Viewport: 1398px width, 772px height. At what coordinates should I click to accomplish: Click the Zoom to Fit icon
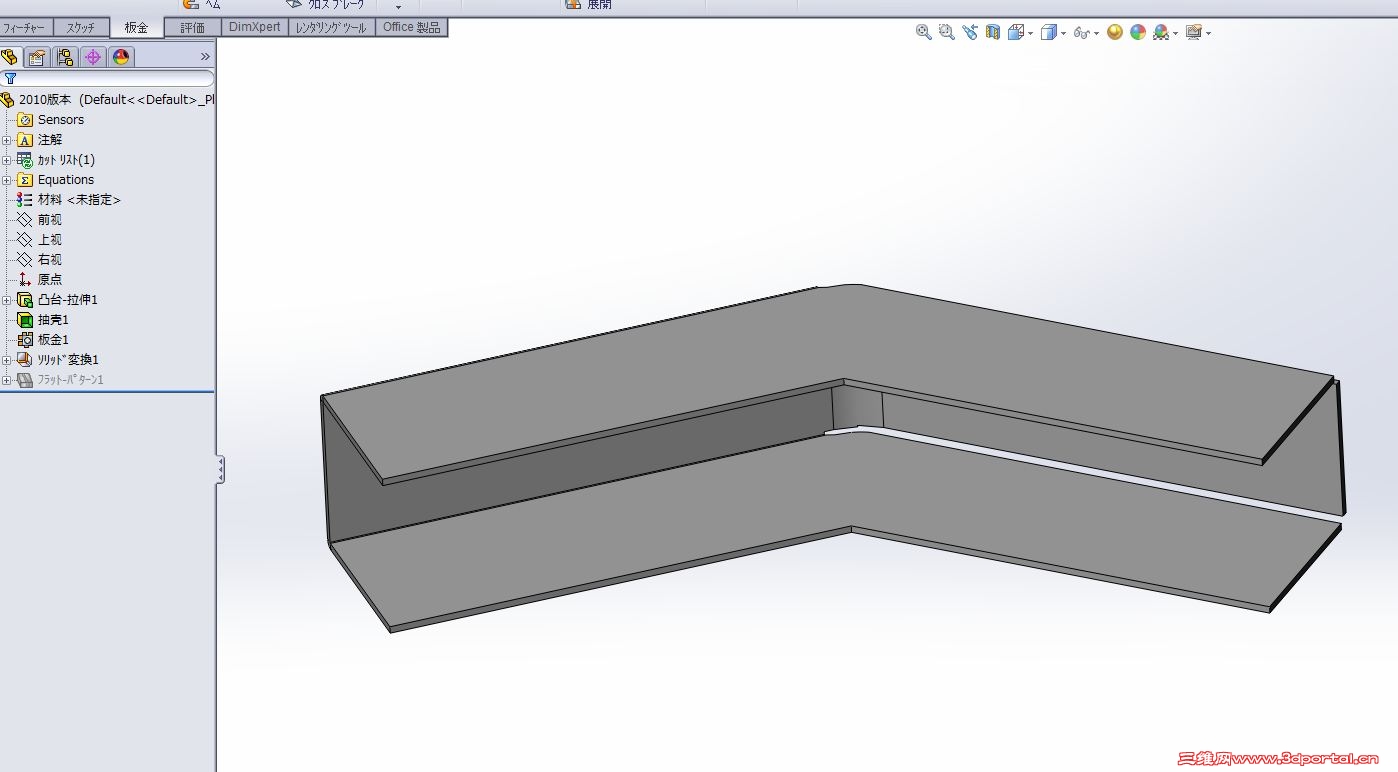tap(923, 32)
